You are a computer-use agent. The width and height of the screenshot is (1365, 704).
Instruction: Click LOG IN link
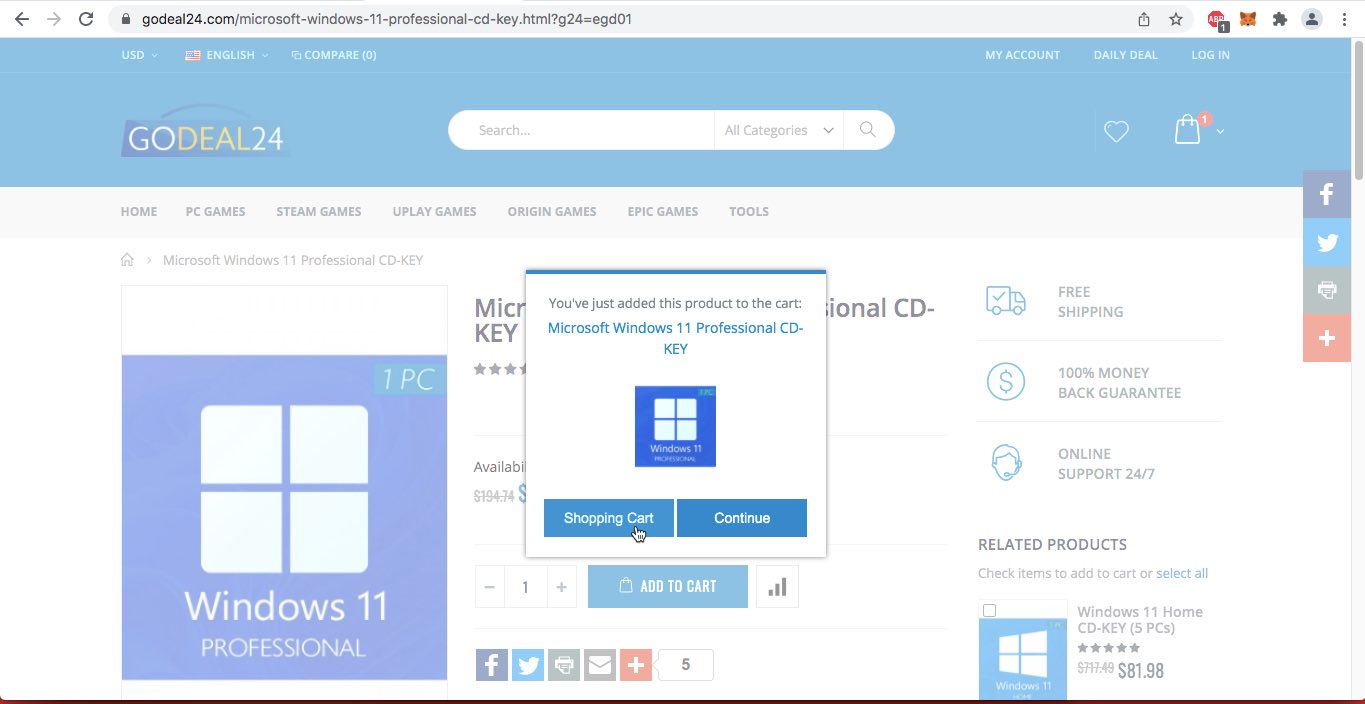[x=1210, y=55]
